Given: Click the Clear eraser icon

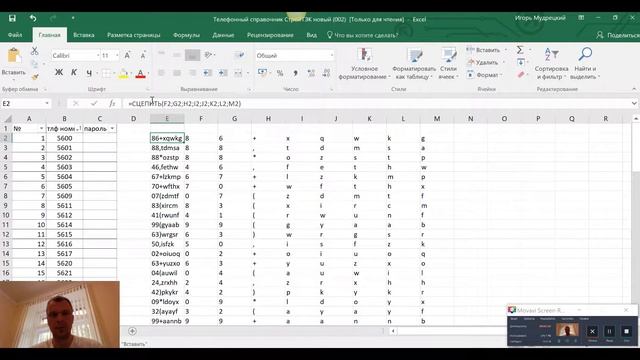Looking at the screenshot, I should point(521,75).
